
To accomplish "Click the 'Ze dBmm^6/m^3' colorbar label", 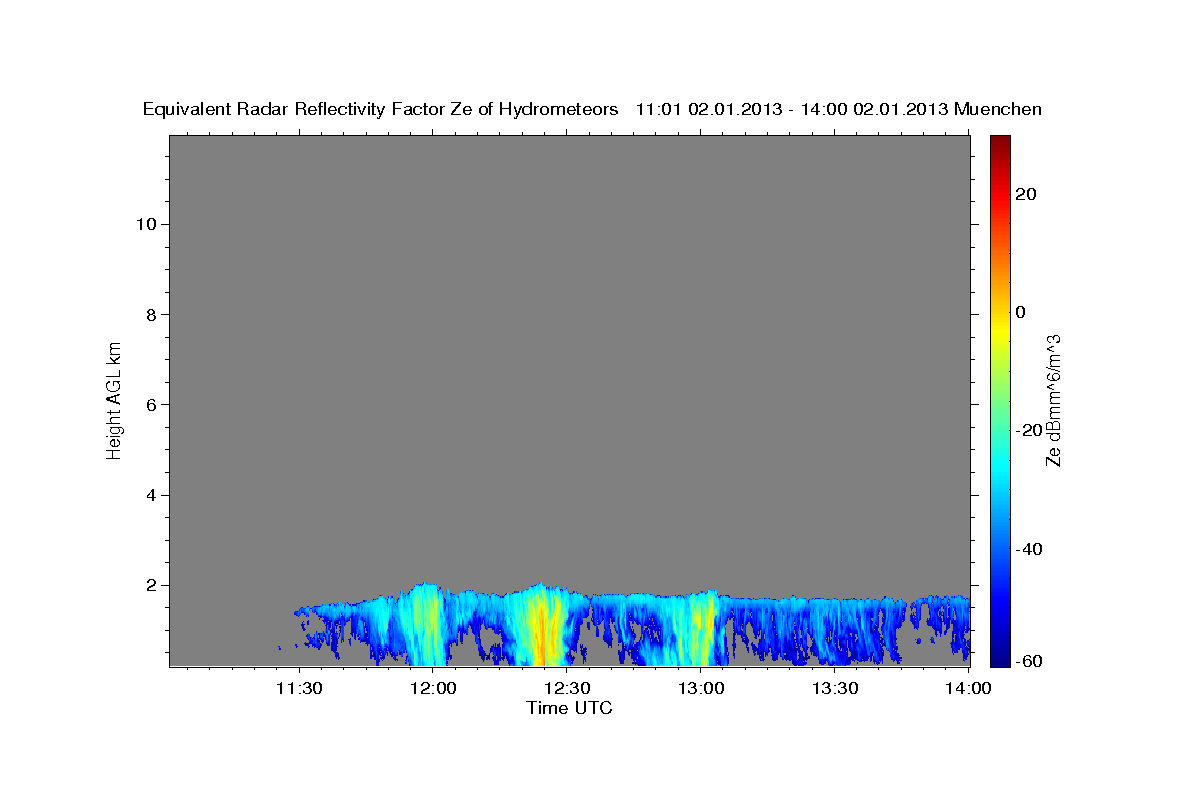I will tap(1053, 399).
